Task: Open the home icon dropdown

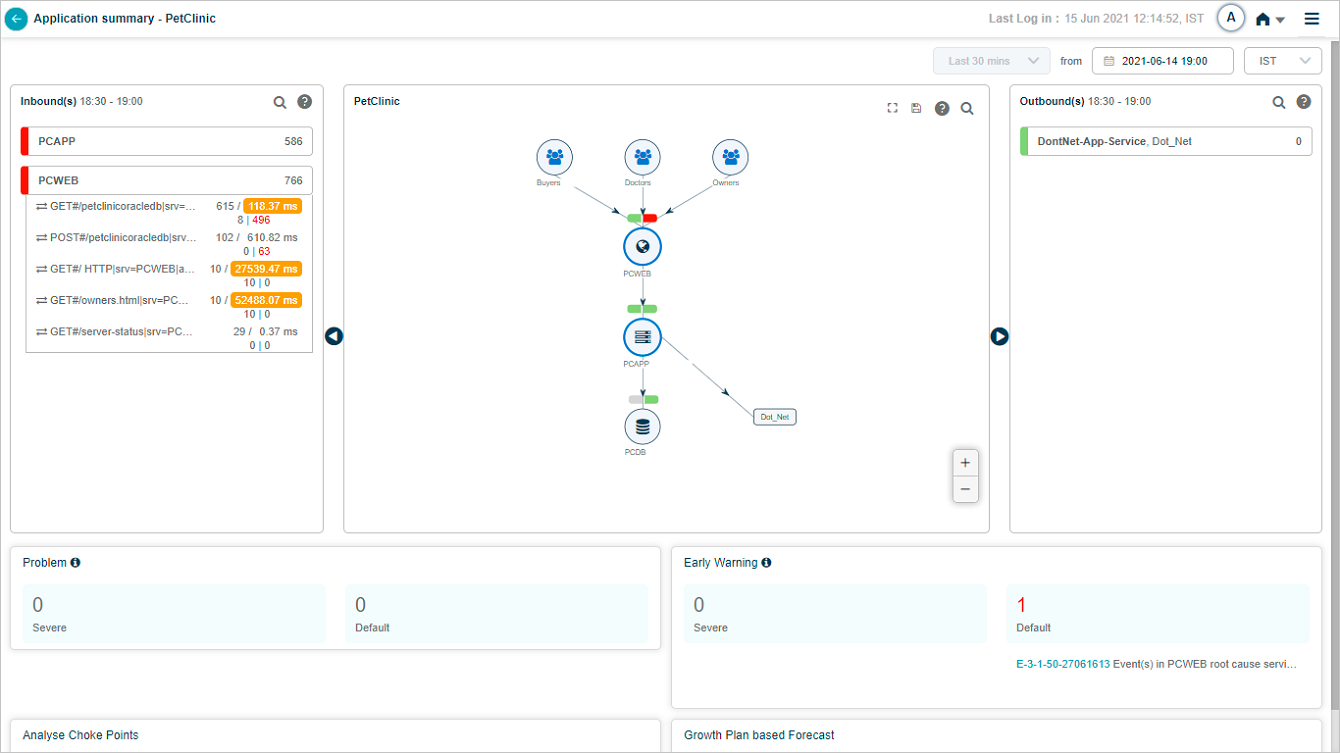Action: 1270,19
